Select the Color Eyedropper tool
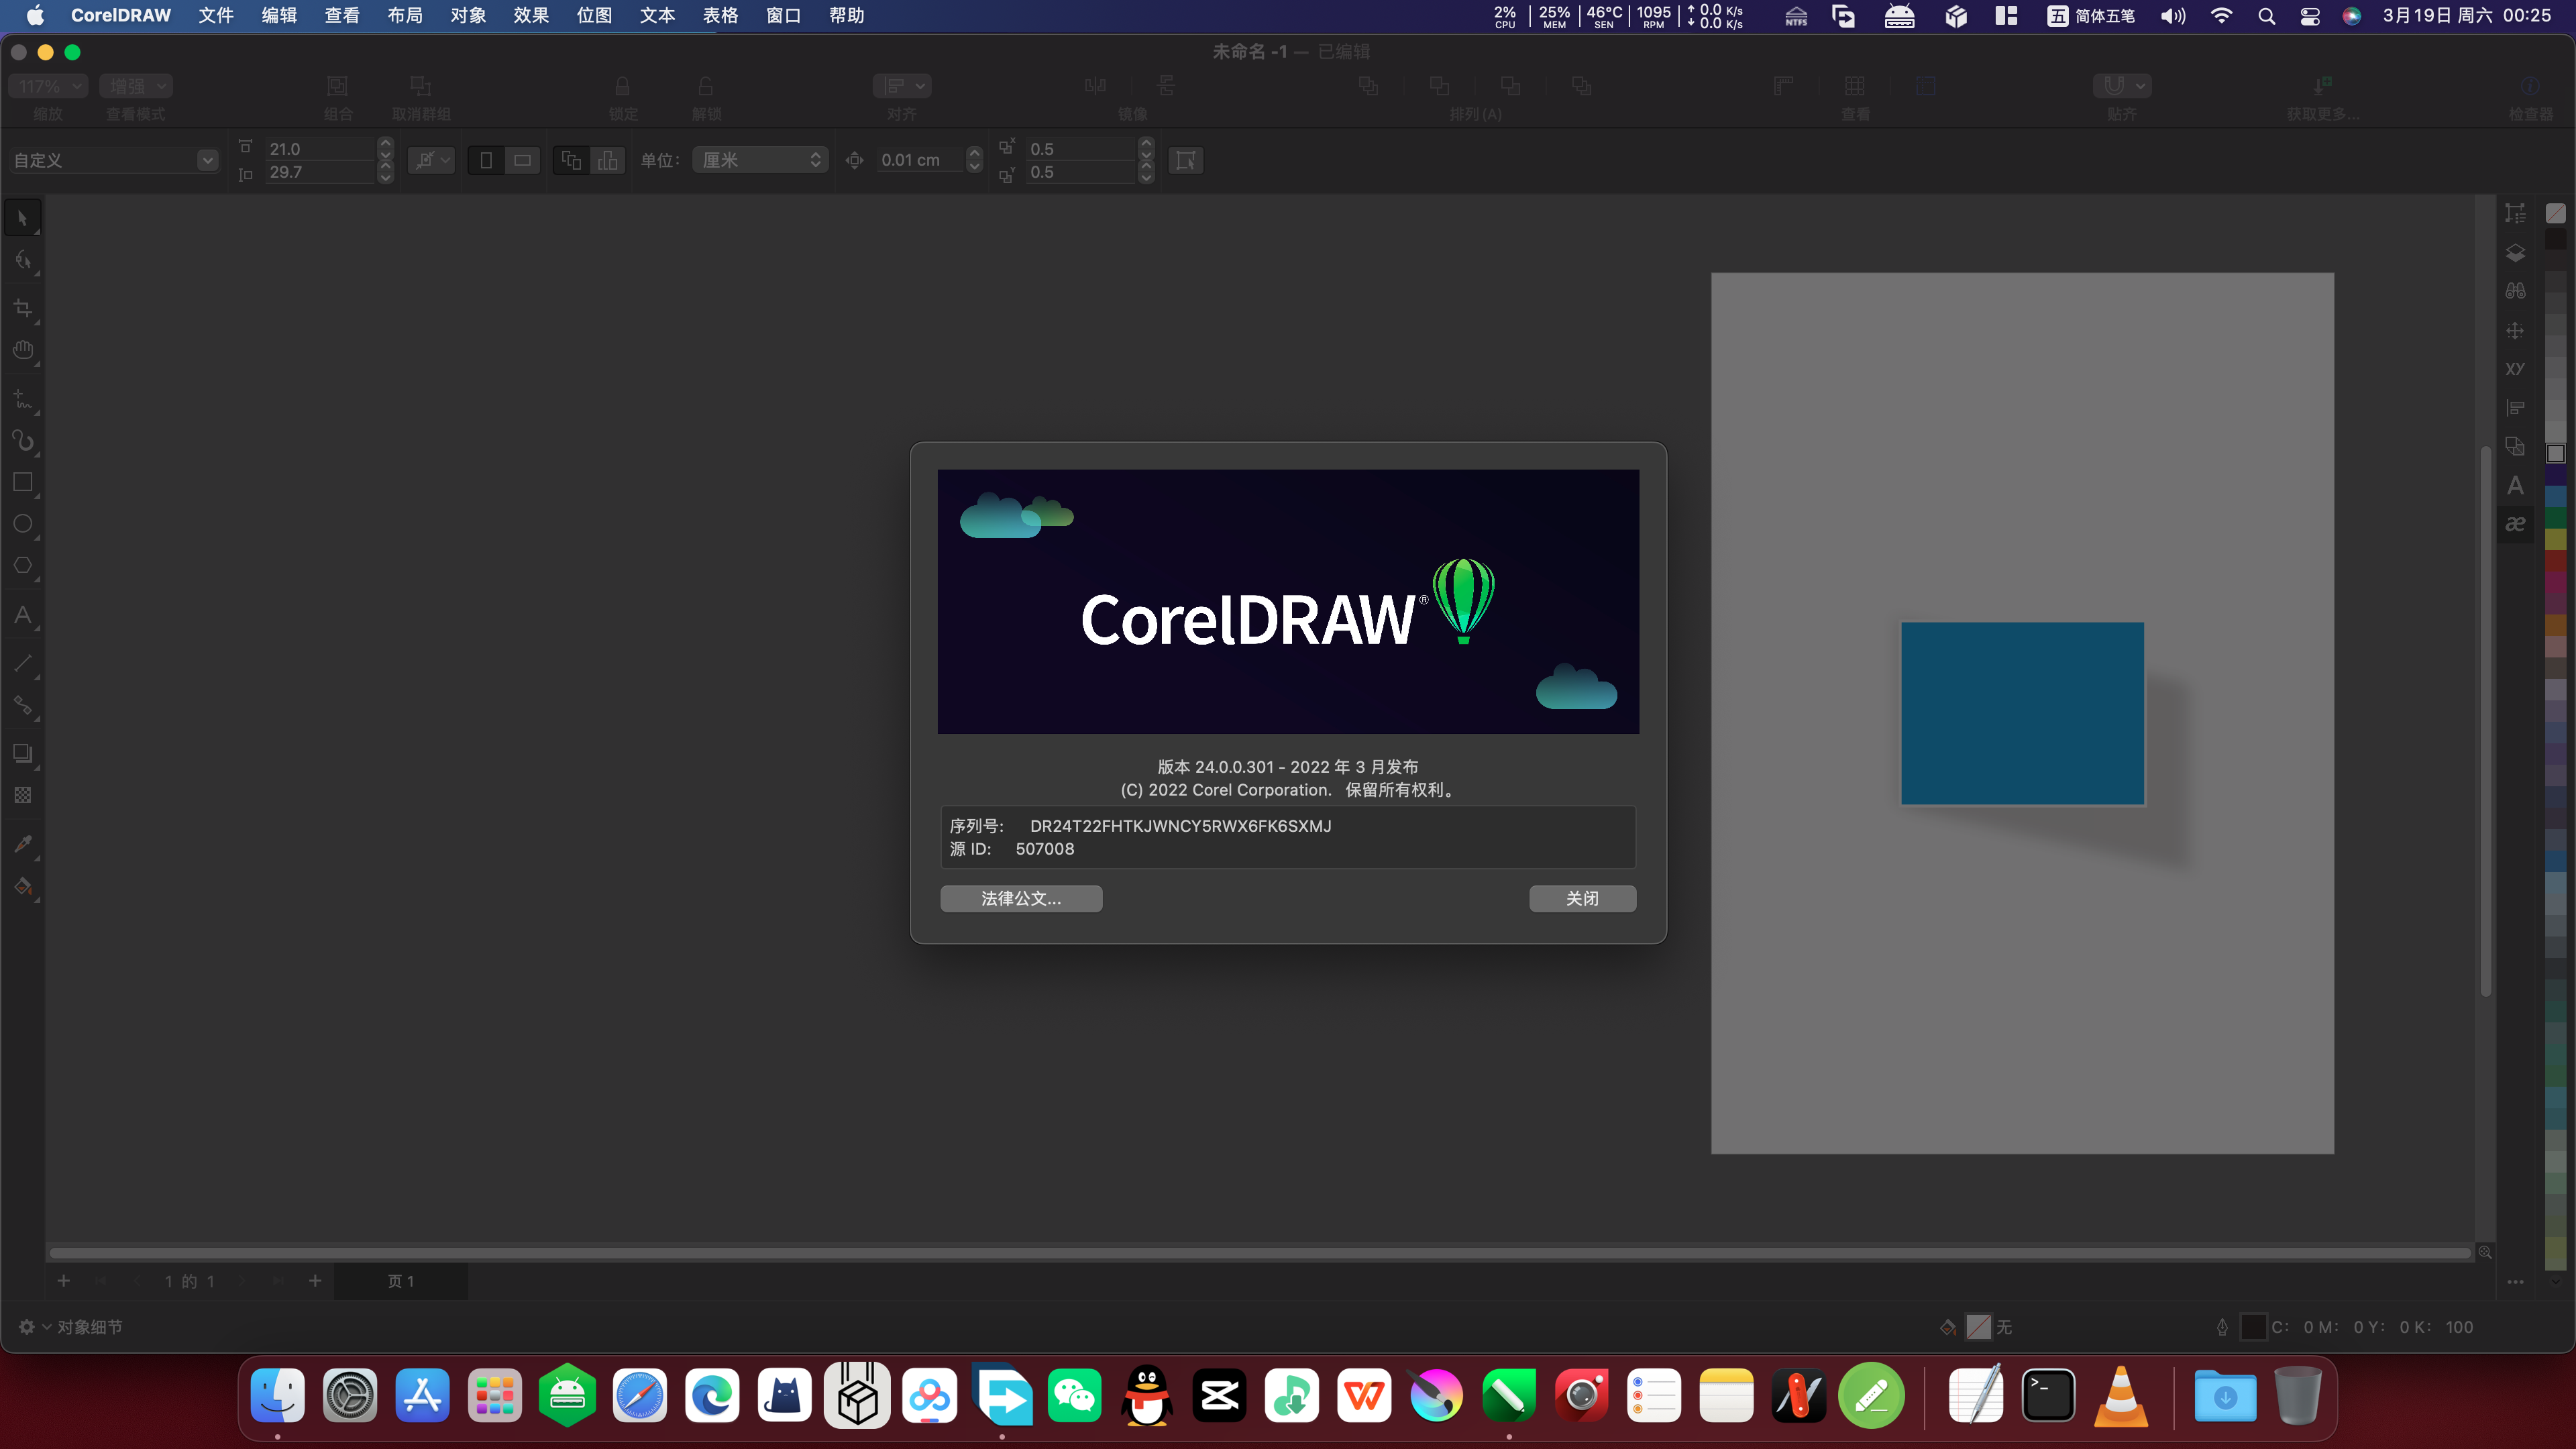Viewport: 2576px width, 1449px height. [x=23, y=844]
